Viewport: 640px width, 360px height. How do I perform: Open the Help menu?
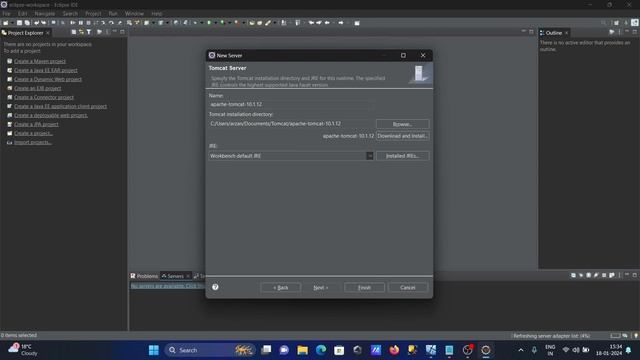[157, 13]
